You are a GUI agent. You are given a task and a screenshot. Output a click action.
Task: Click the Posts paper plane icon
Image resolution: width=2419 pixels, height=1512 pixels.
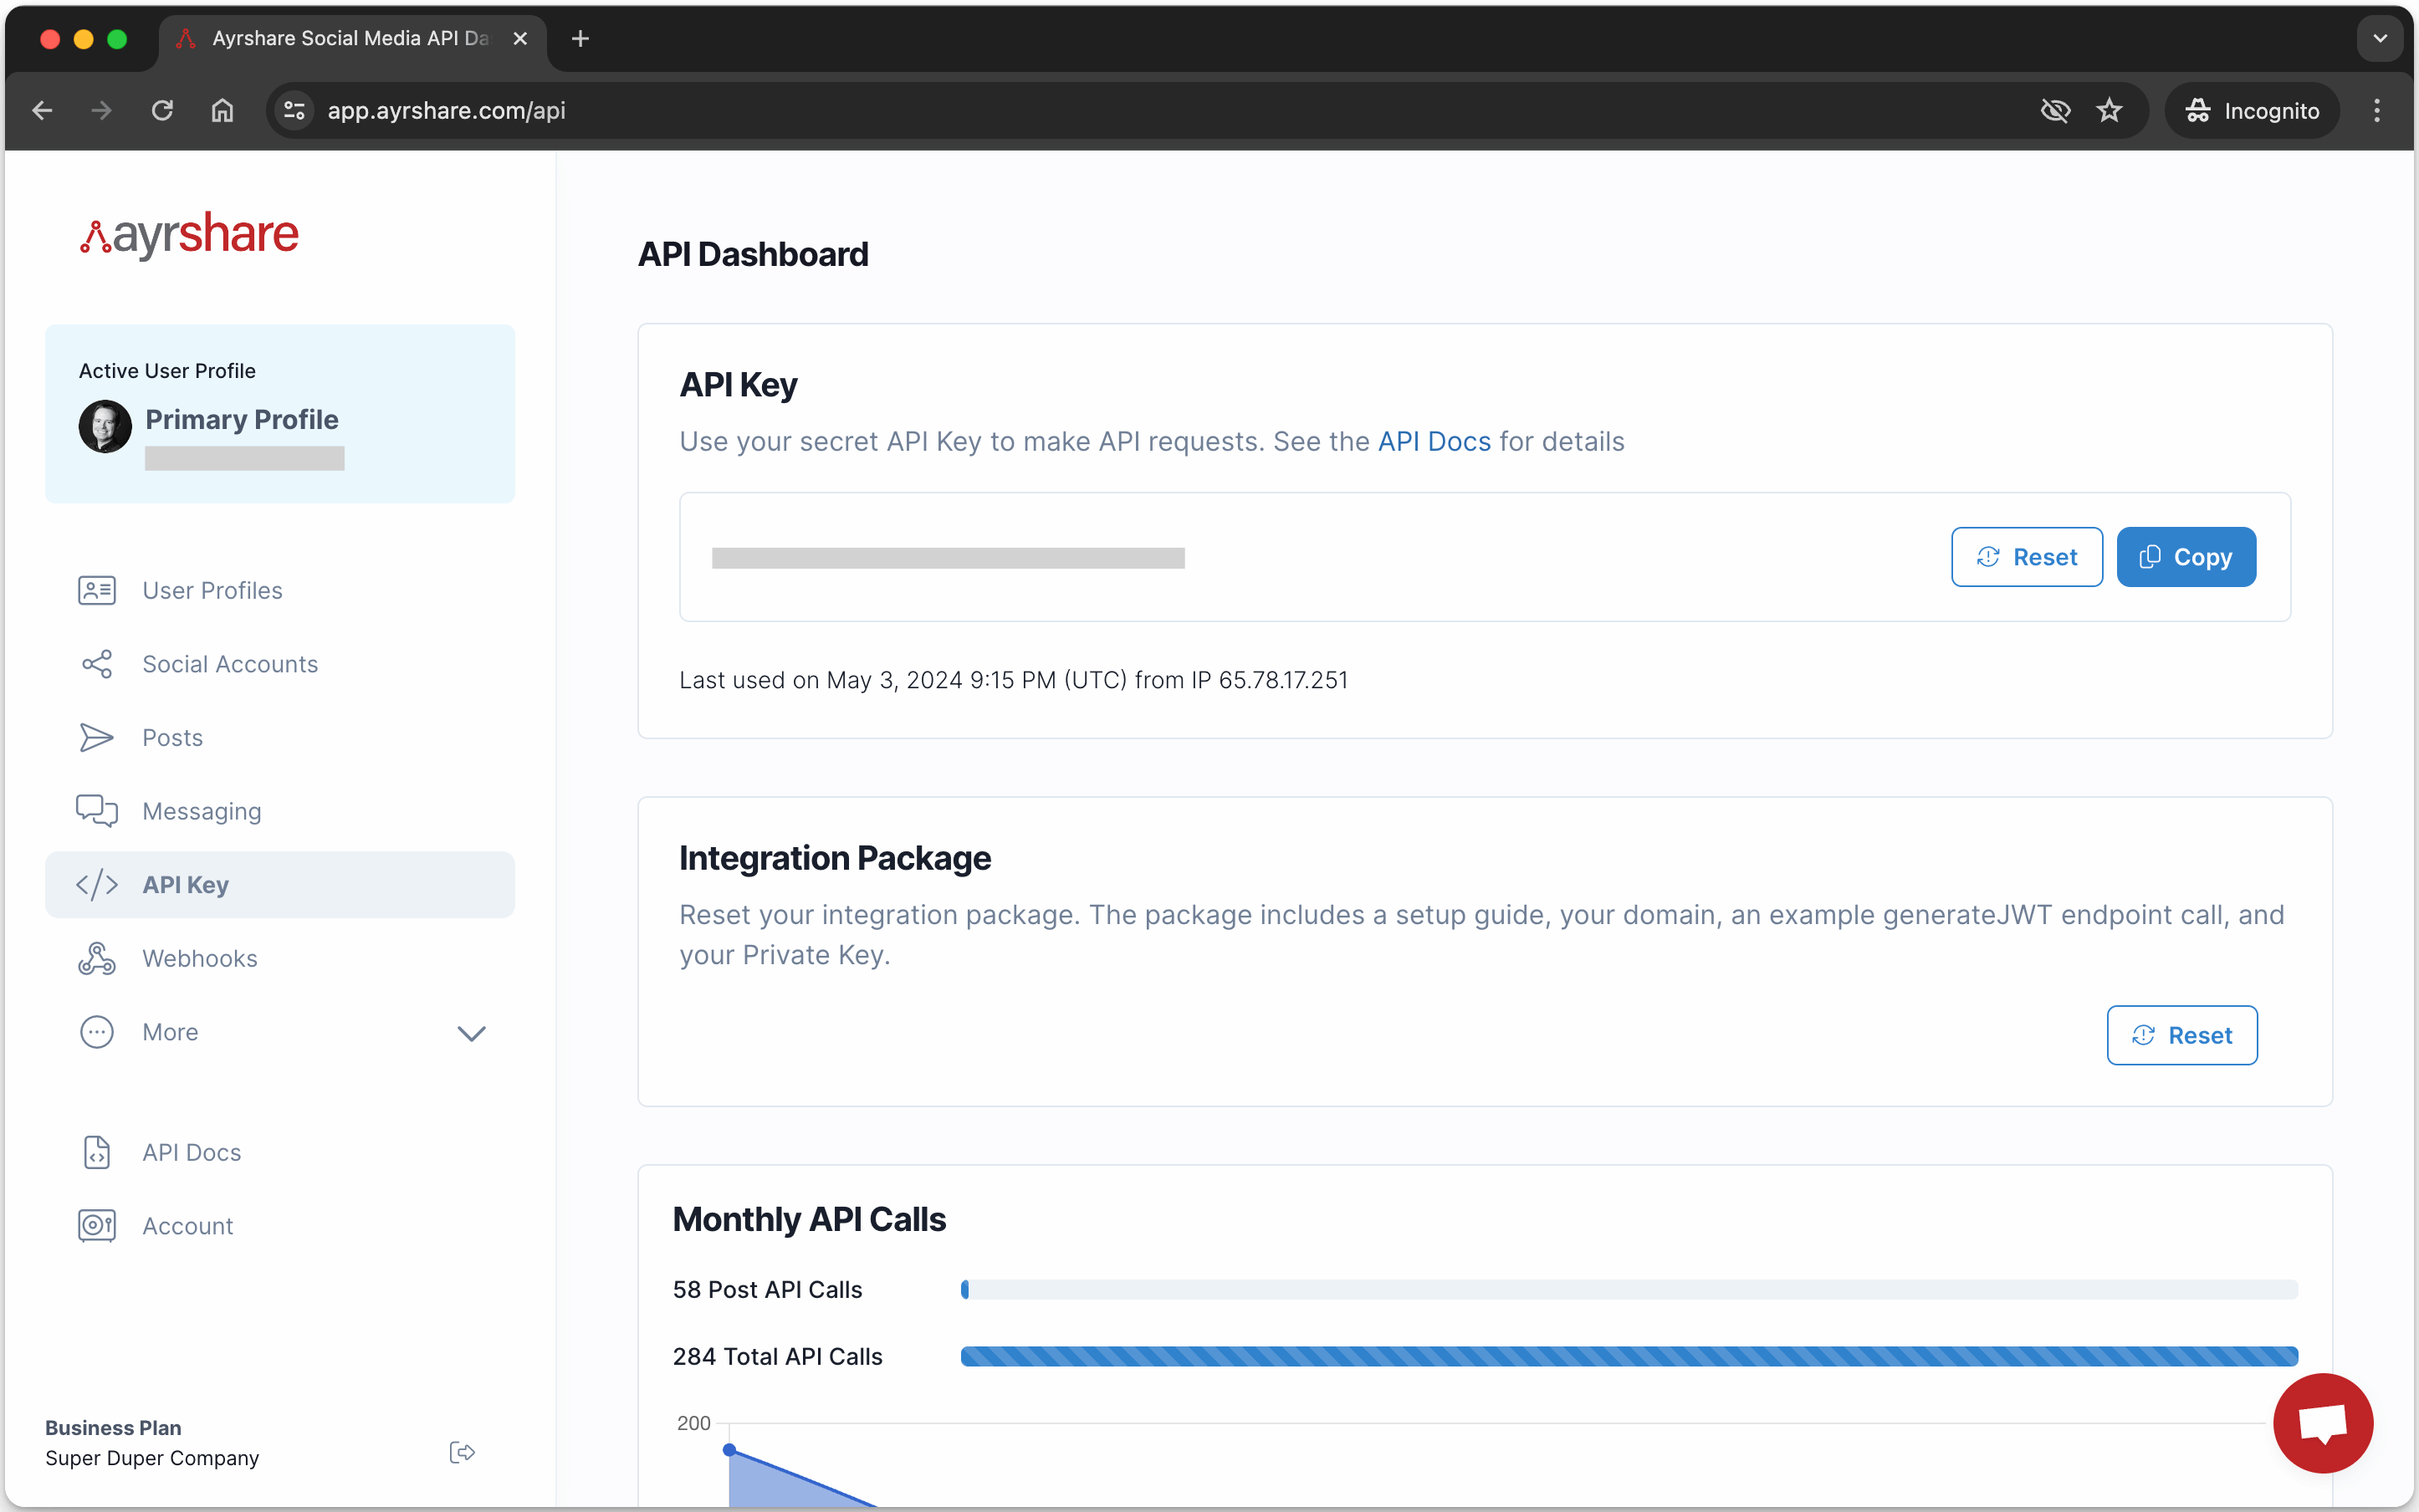click(97, 738)
